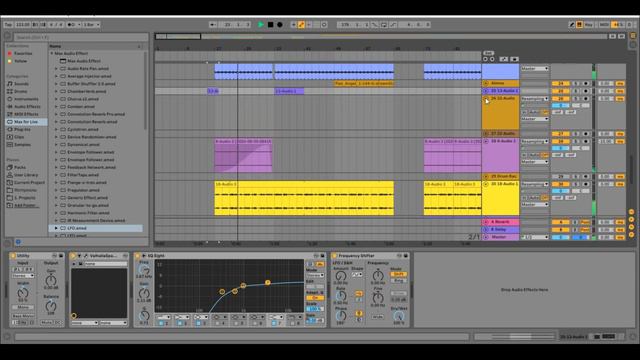Open Current Project under Places
This screenshot has height=360, width=640.
point(29,182)
